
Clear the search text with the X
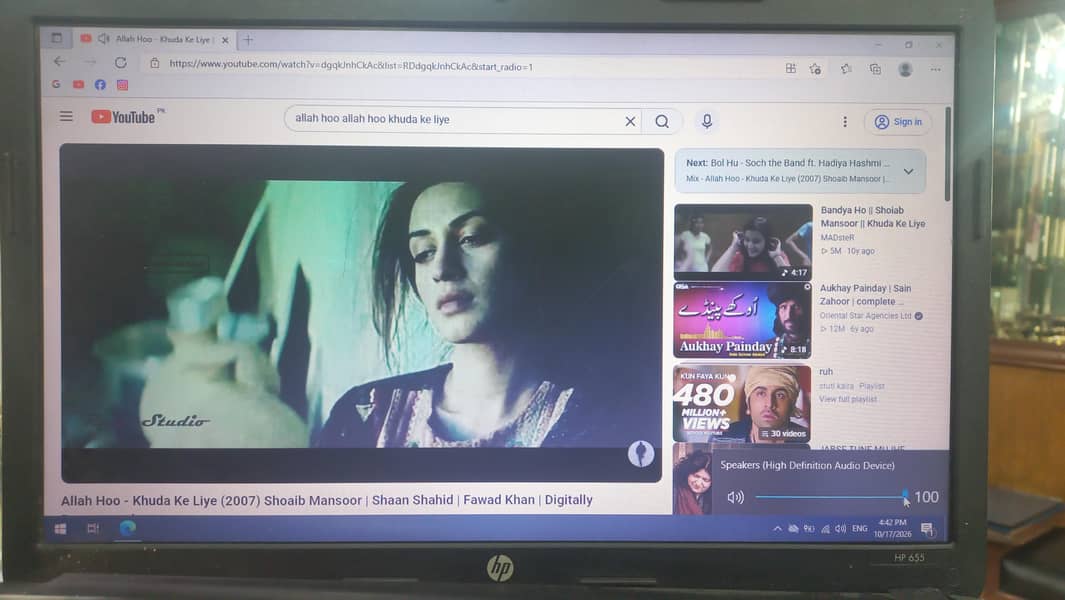pos(630,121)
